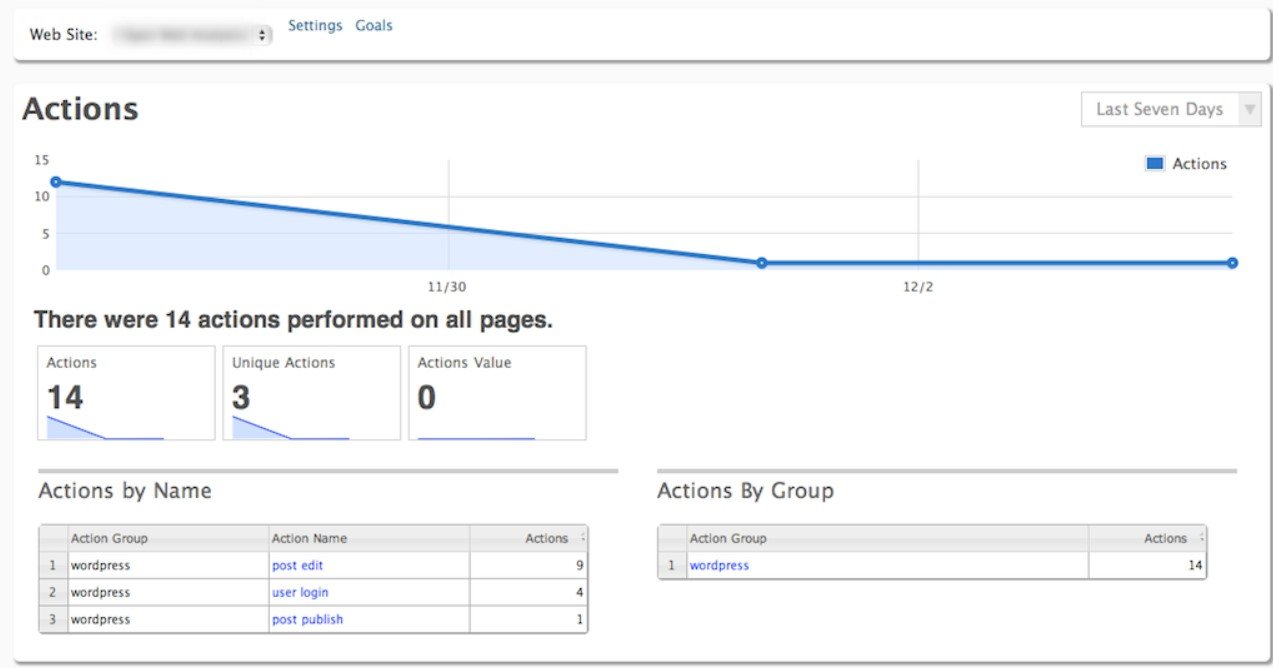Image resolution: width=1273 pixels, height=668 pixels.
Task: Click Action Group header in Actions by Name
Action: [x=109, y=538]
